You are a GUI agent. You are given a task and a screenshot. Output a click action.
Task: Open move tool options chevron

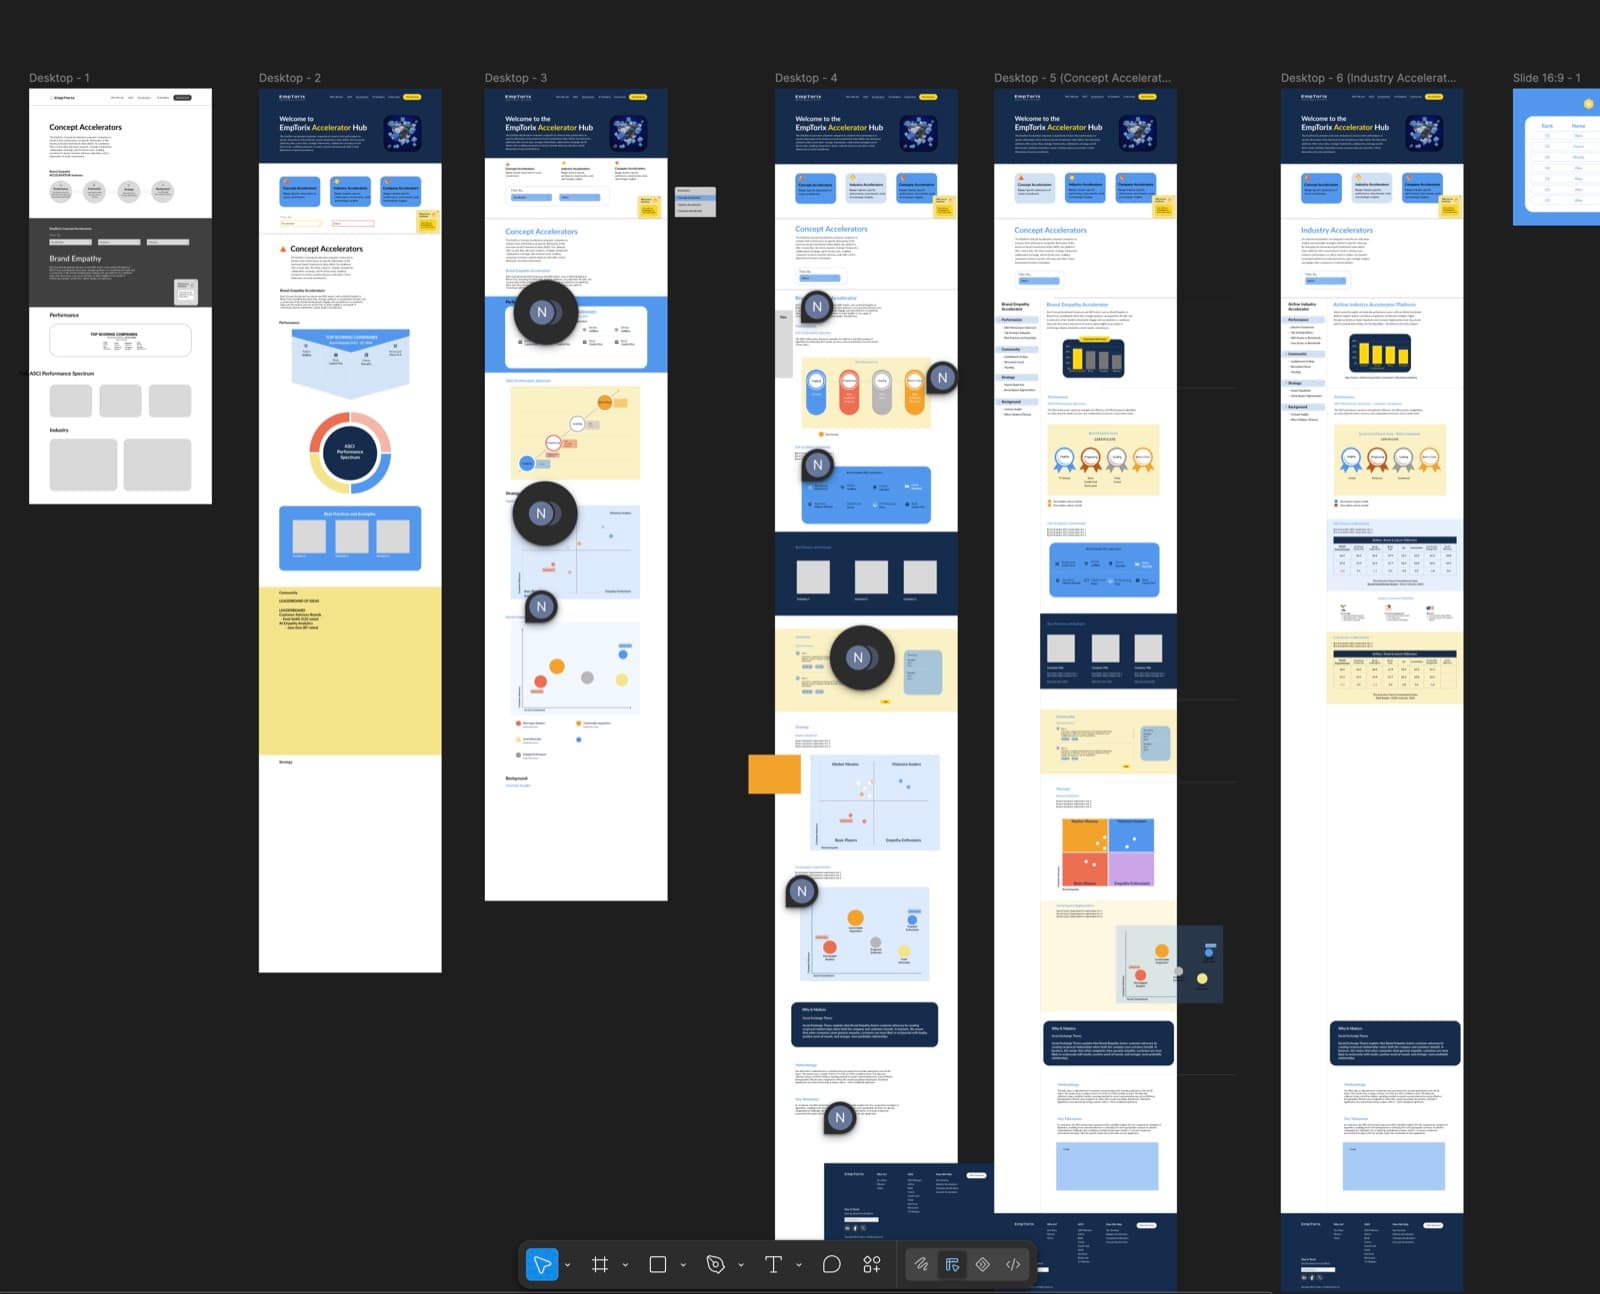[x=567, y=1265]
